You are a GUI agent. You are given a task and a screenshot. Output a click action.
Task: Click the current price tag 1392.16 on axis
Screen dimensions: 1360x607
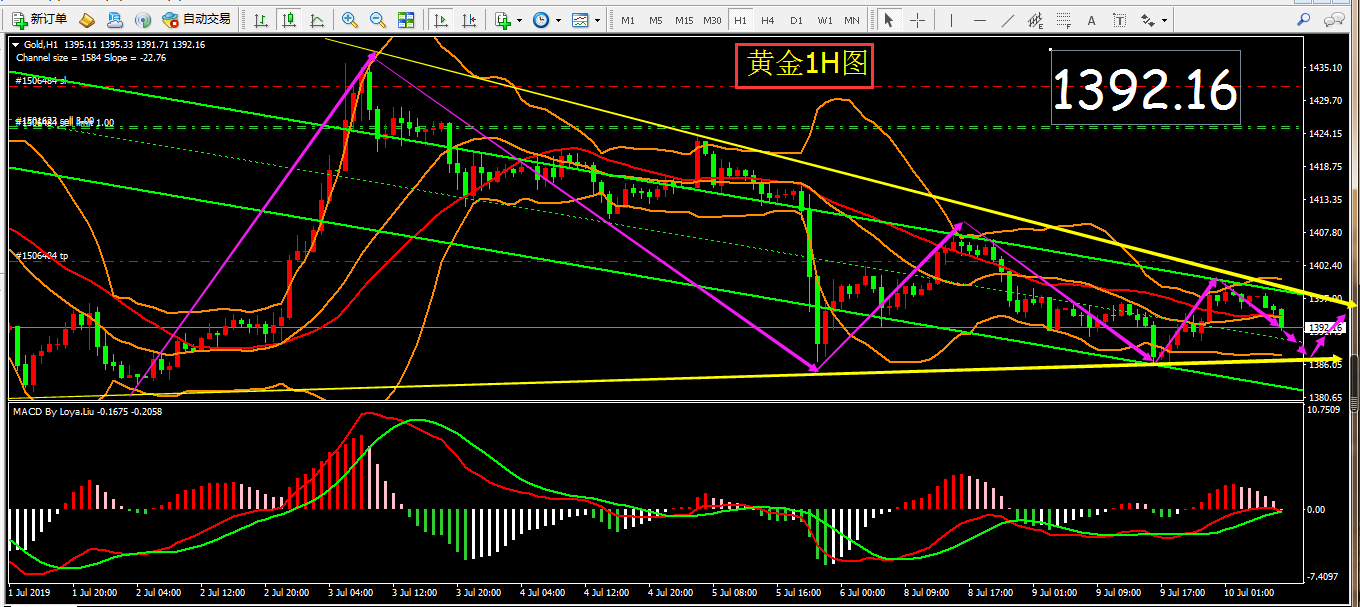click(x=1325, y=328)
